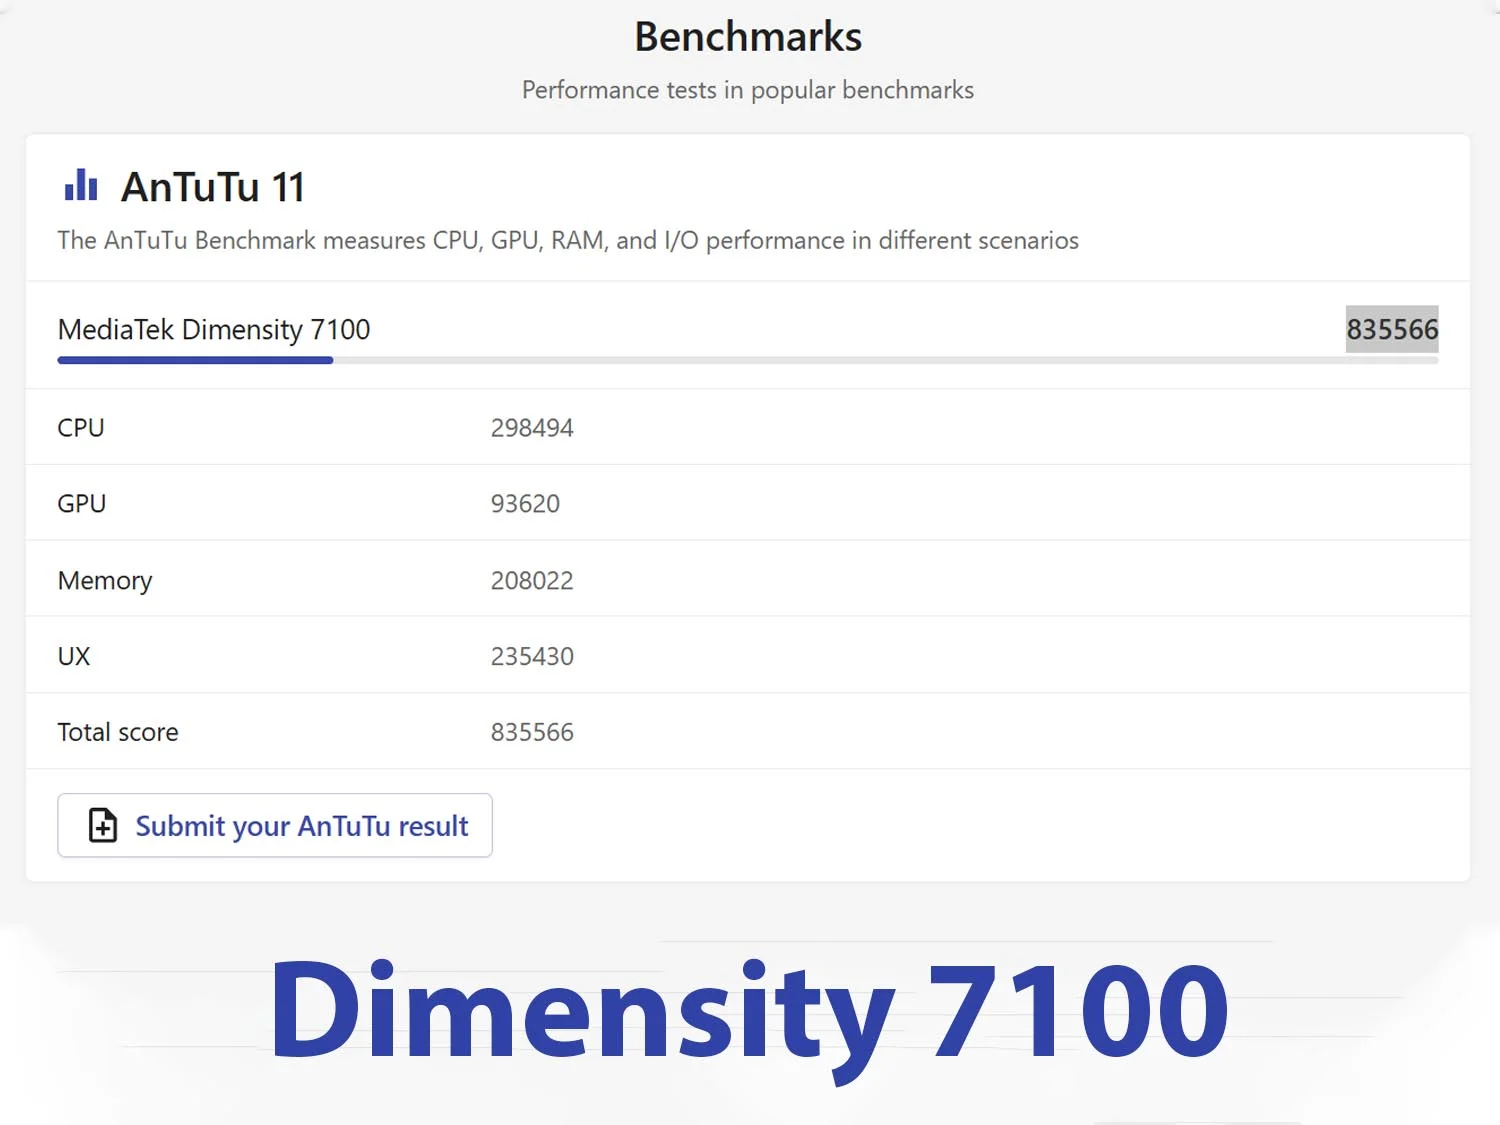The width and height of the screenshot is (1500, 1125).
Task: Click the UX value 235430
Action: tap(532, 657)
